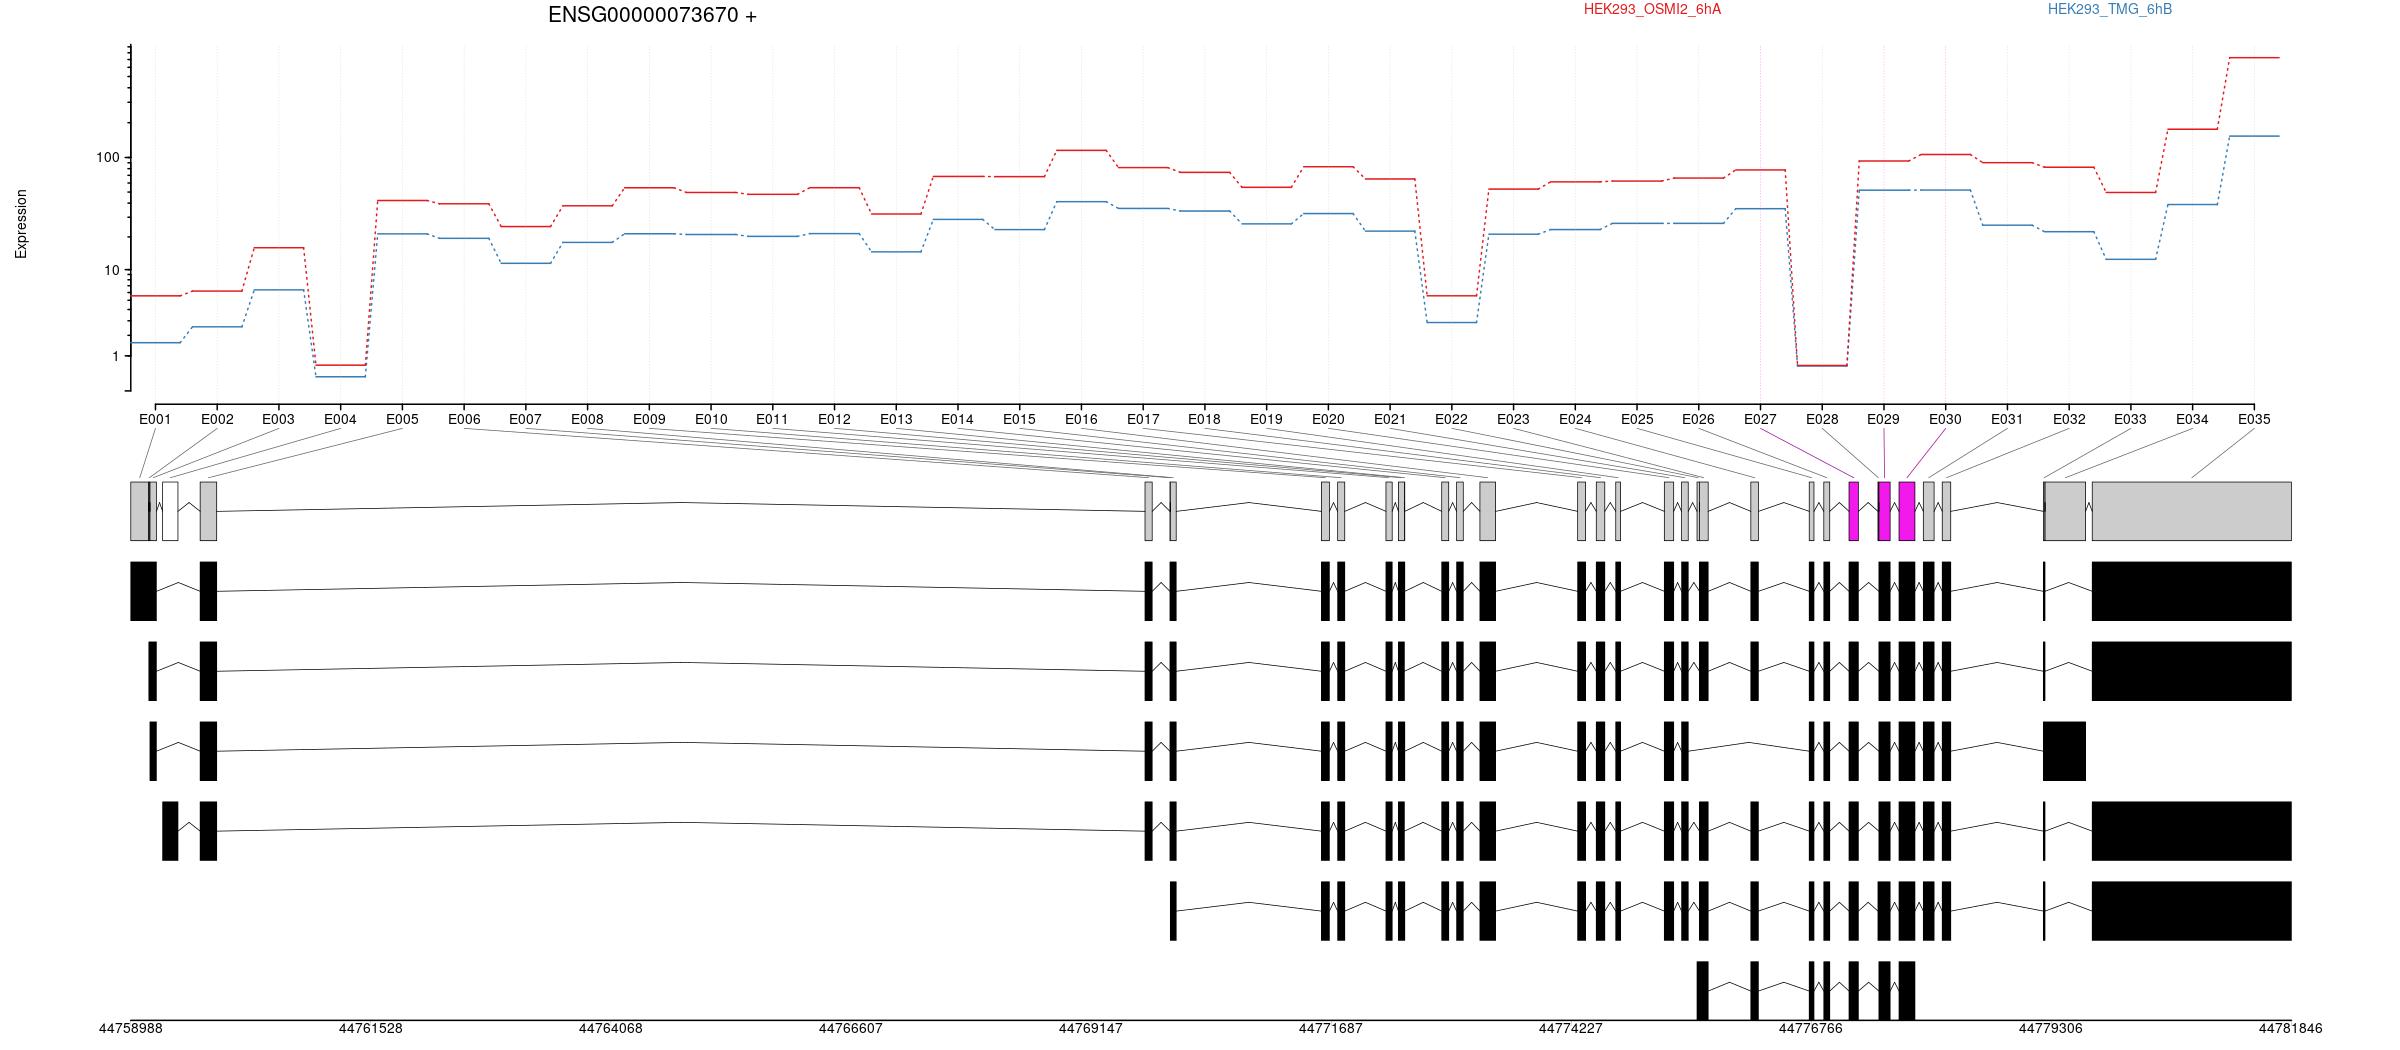Click exon label E013
This screenshot has width=2400, height=1050.
[x=896, y=419]
